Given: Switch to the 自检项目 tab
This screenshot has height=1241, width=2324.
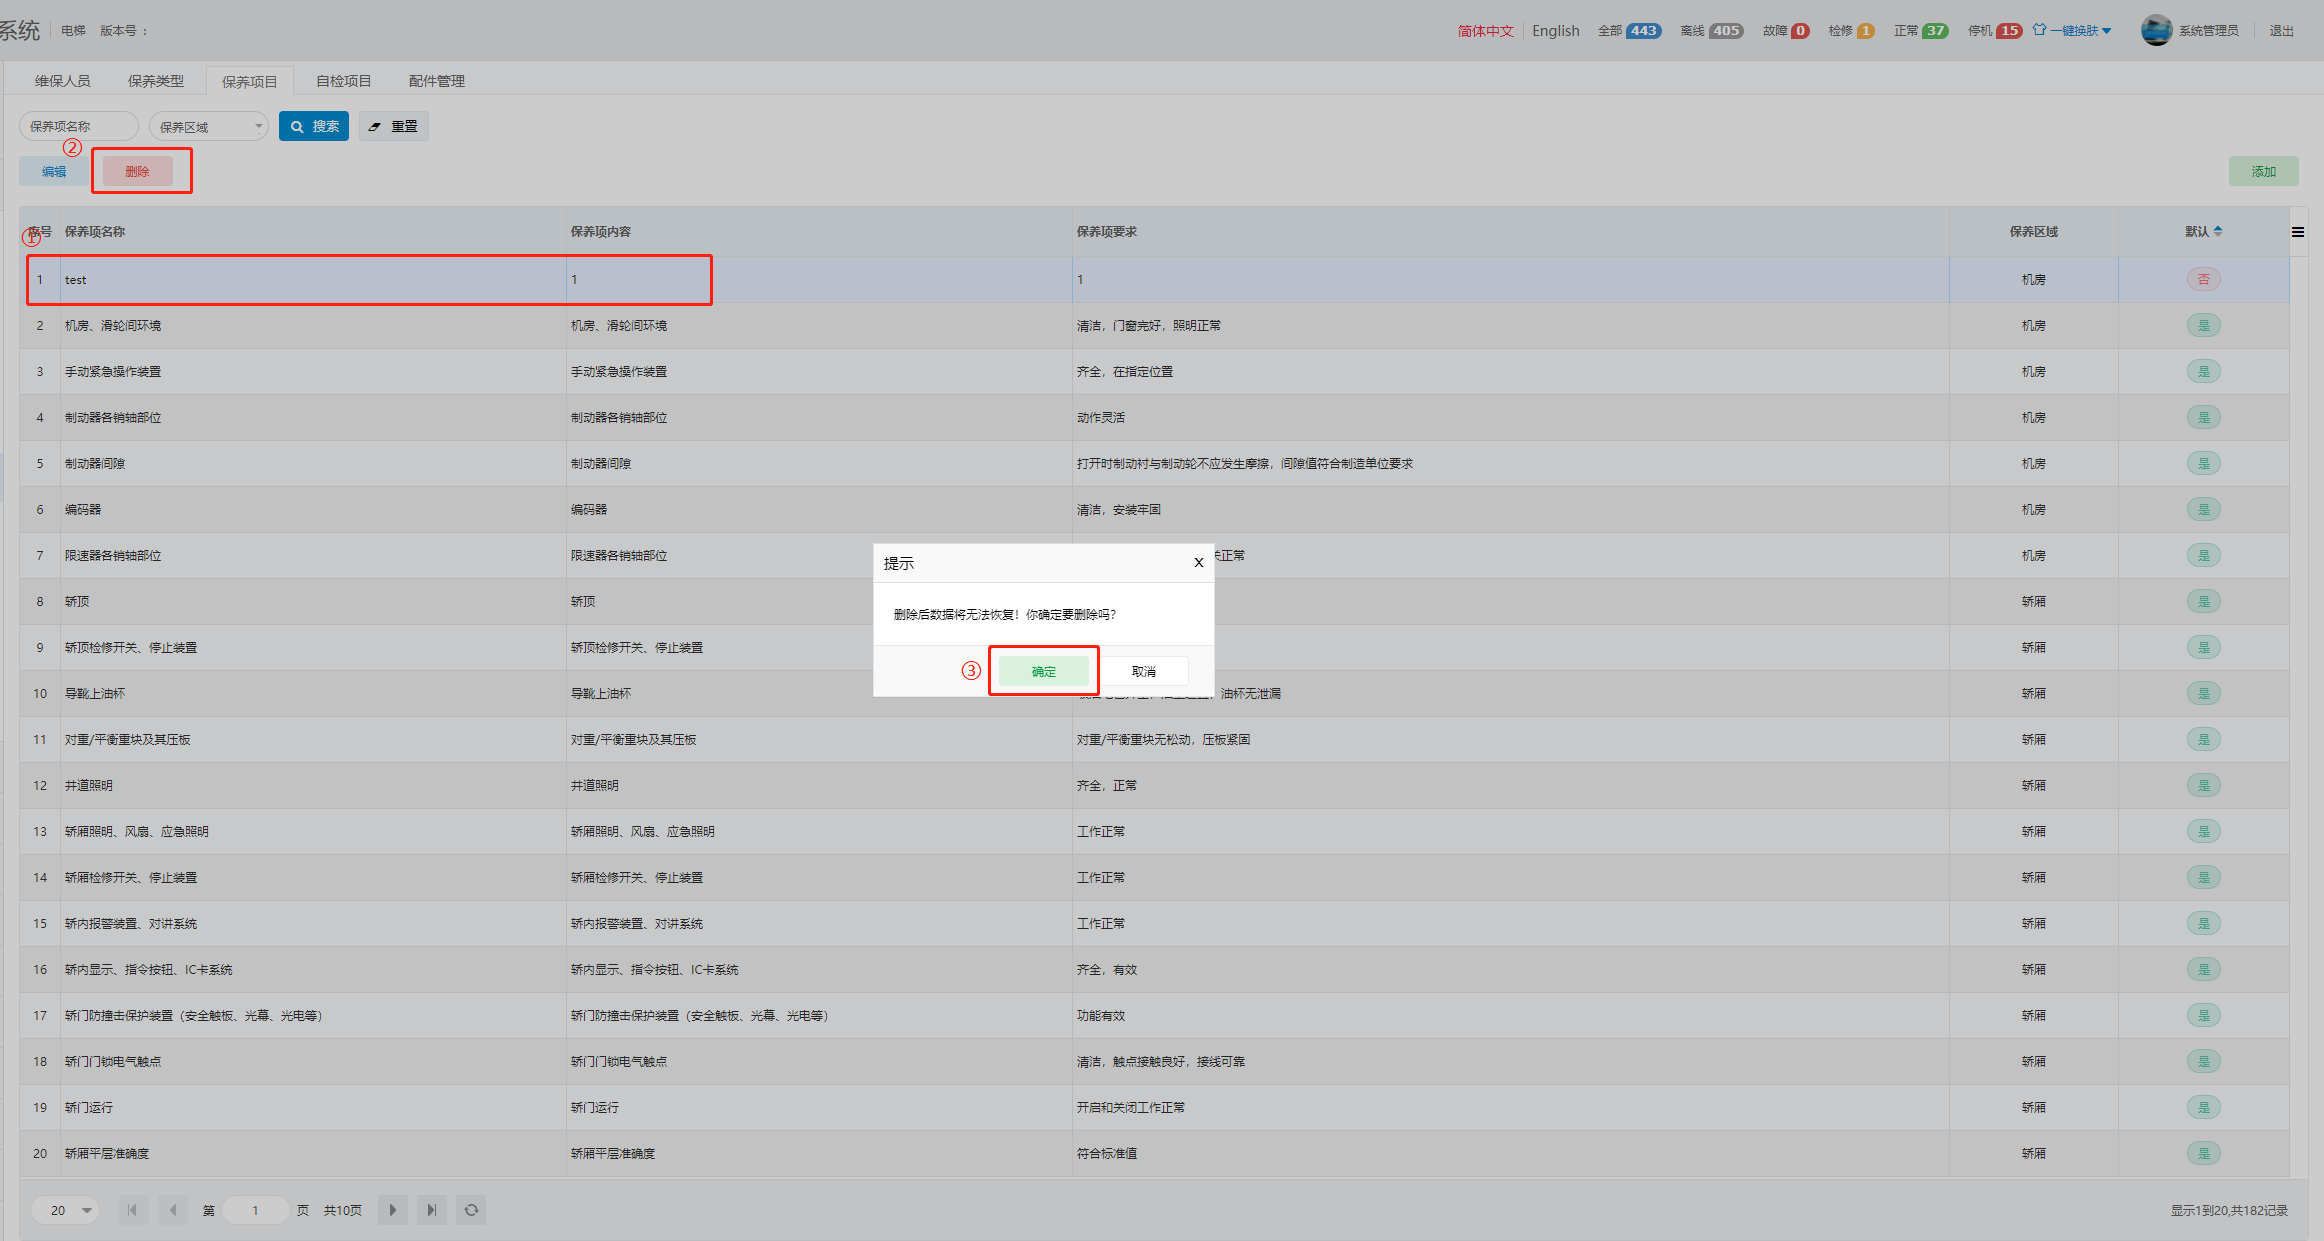Looking at the screenshot, I should (x=343, y=81).
